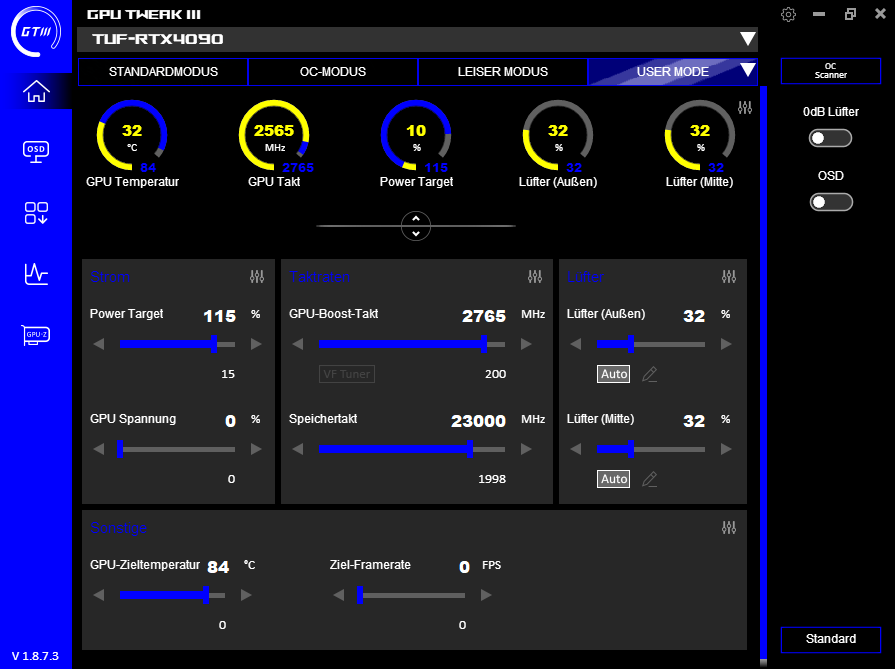Click the version label V 1.8.7.3
The width and height of the screenshot is (895, 669).
coord(35,656)
